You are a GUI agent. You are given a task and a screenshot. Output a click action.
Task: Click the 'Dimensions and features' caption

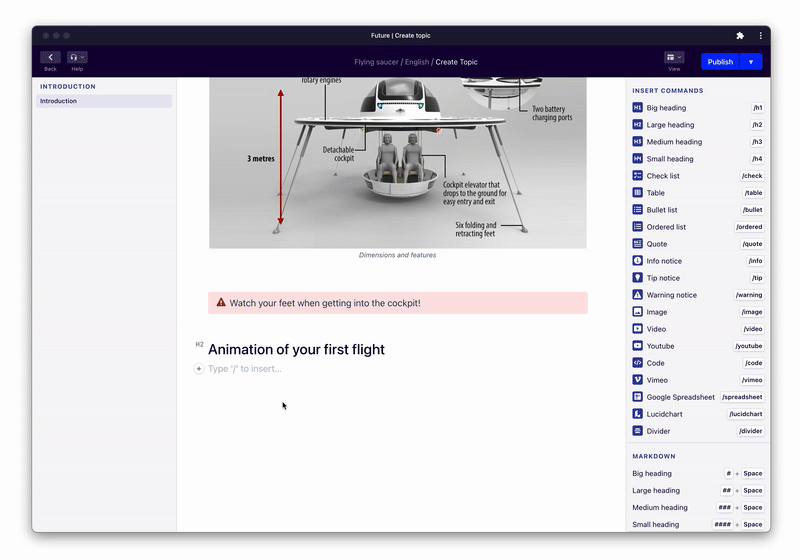click(397, 255)
